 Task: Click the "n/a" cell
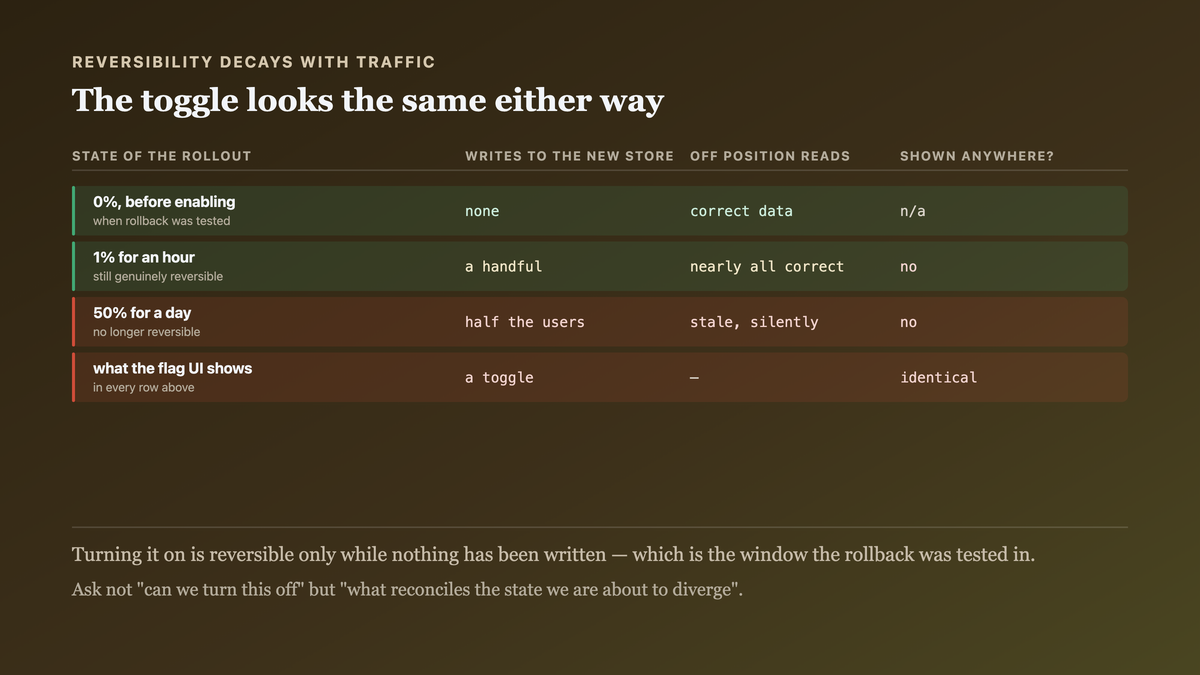[x=913, y=211]
